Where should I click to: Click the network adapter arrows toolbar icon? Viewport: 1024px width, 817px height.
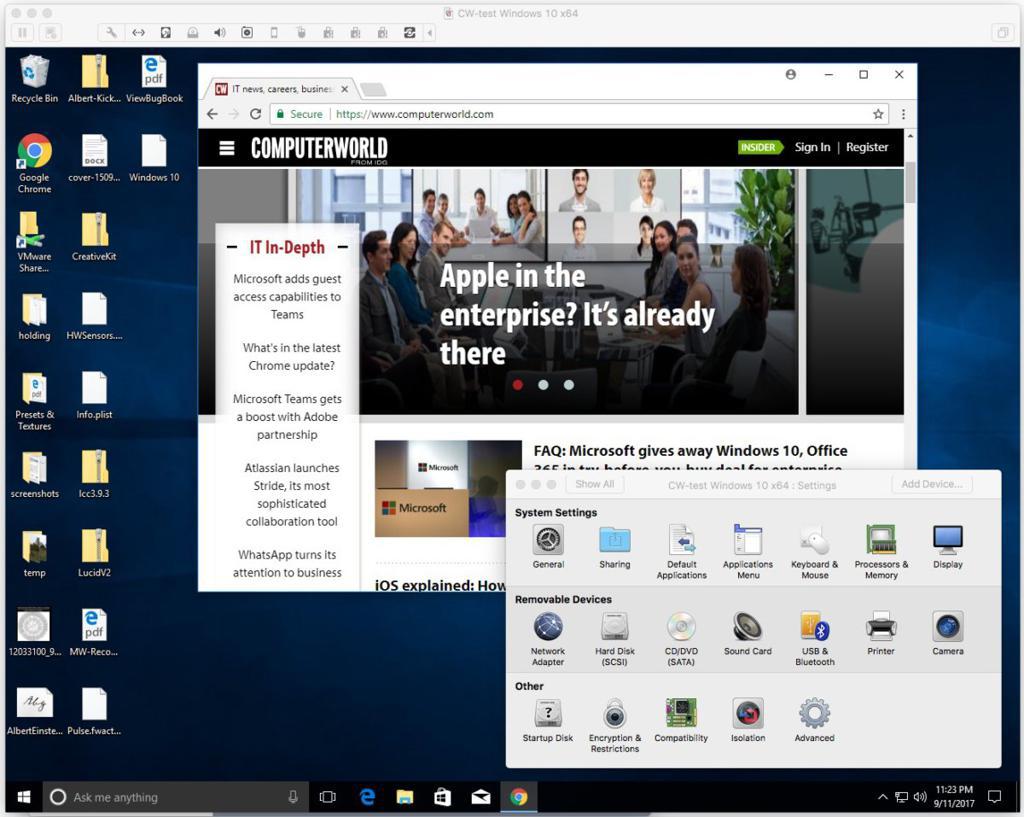click(x=138, y=32)
